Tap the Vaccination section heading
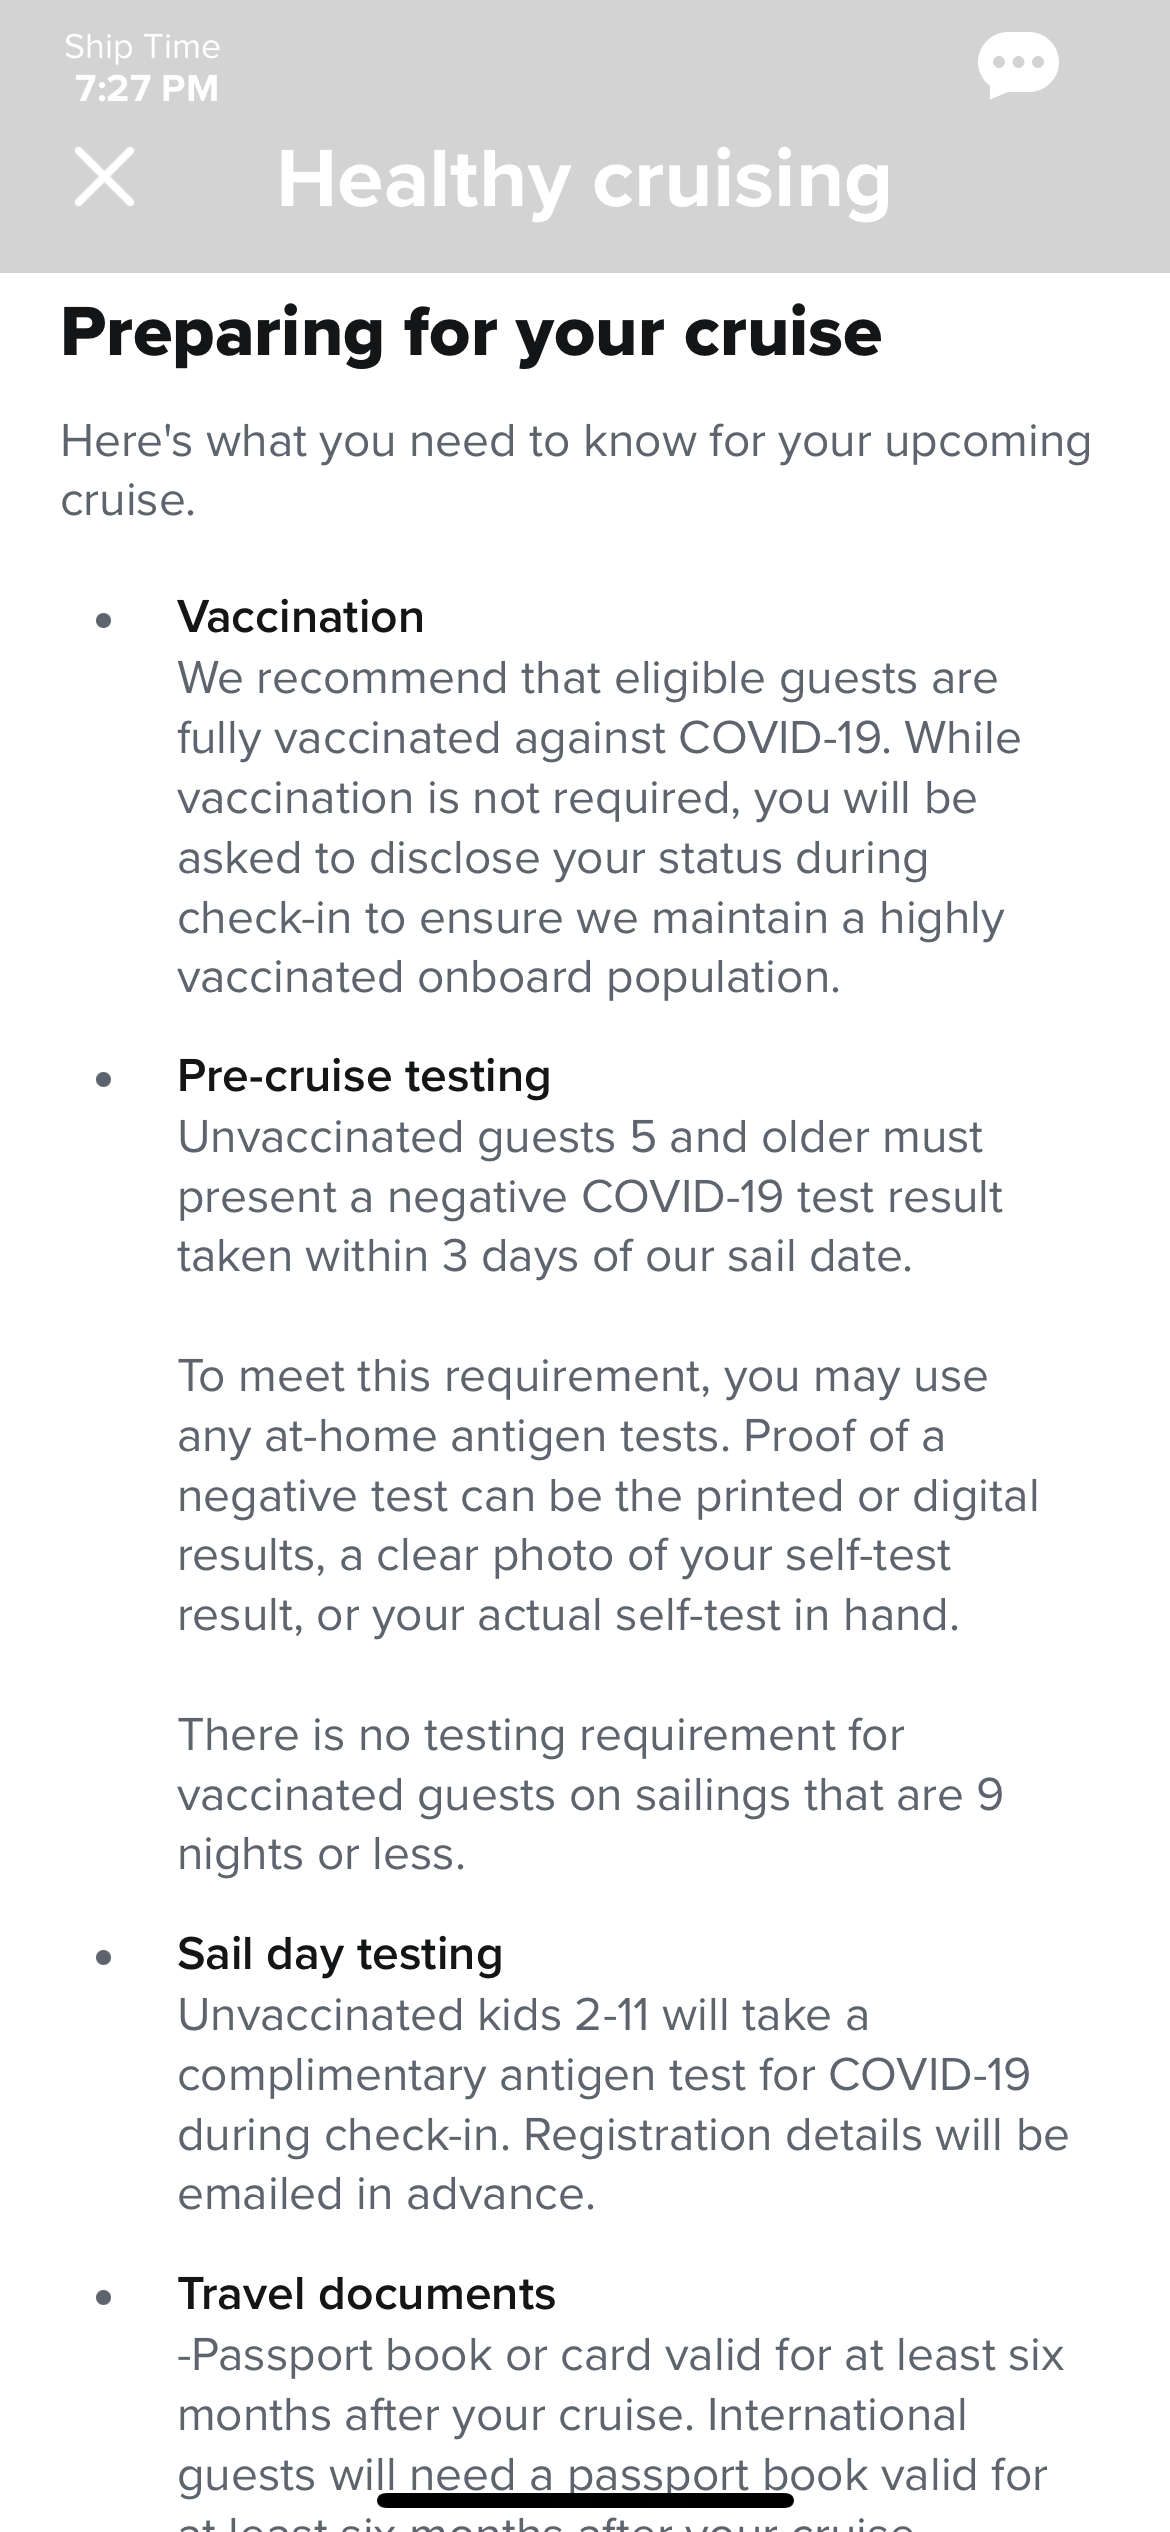This screenshot has width=1170, height=2532. 301,616
